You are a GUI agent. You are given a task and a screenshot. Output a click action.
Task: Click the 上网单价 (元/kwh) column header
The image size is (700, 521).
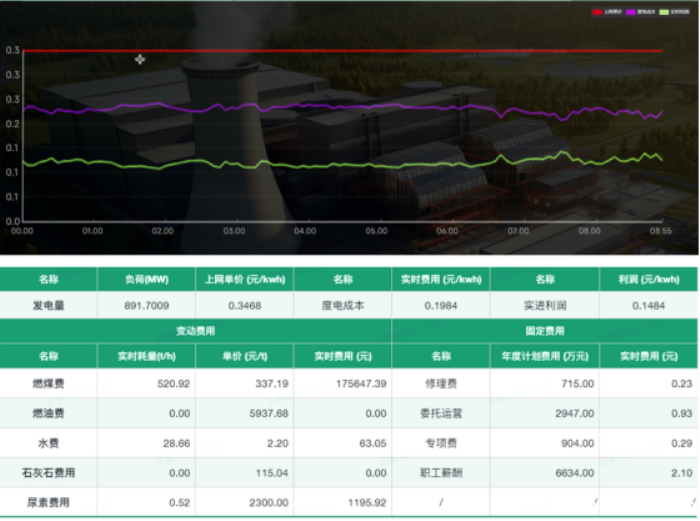[243, 280]
